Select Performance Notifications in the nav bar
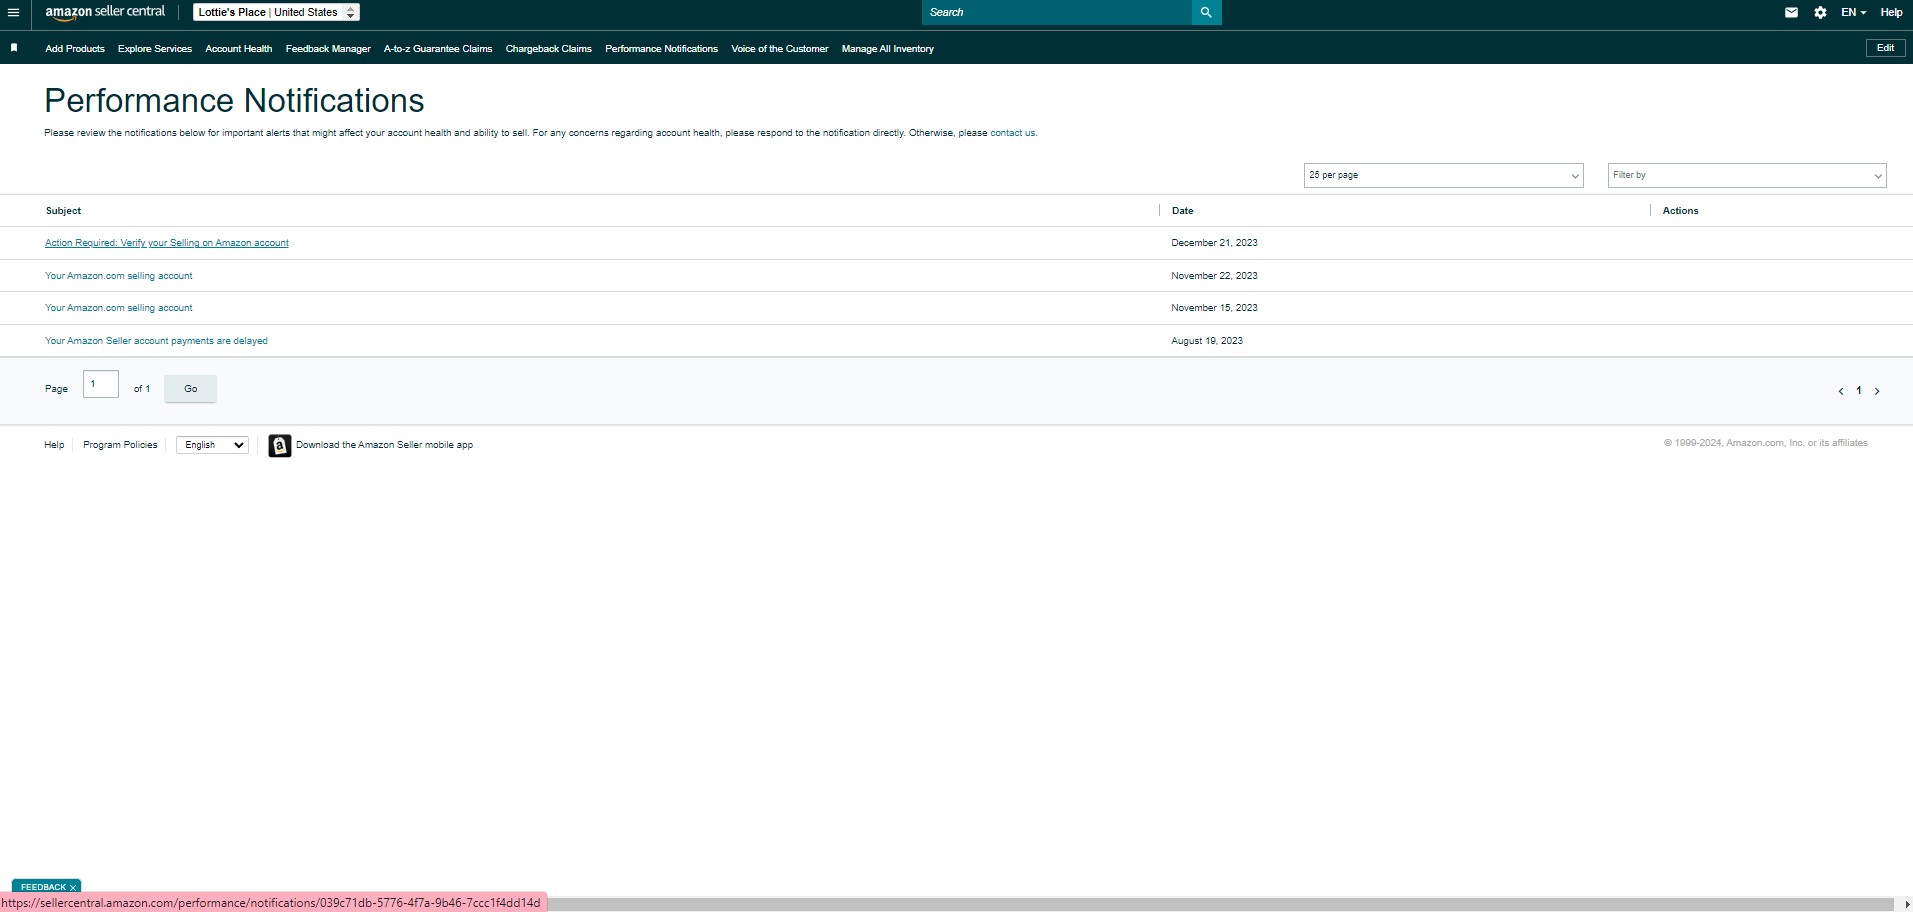1913x912 pixels. coord(661,49)
